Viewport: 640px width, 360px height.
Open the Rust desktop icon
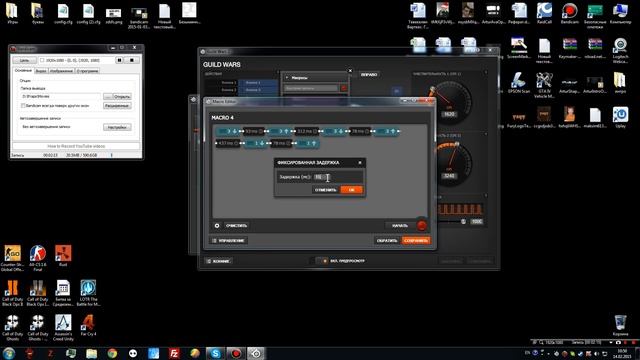(x=63, y=256)
